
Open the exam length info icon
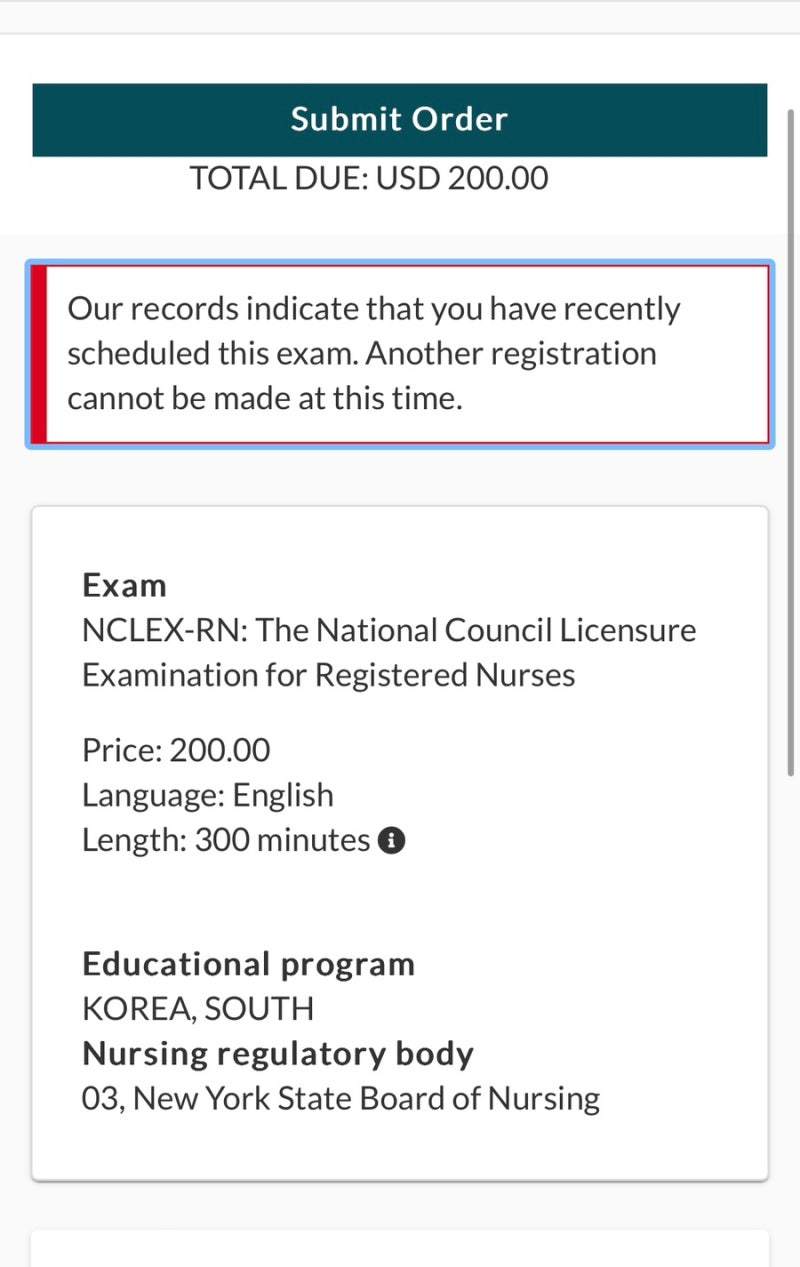coord(392,840)
